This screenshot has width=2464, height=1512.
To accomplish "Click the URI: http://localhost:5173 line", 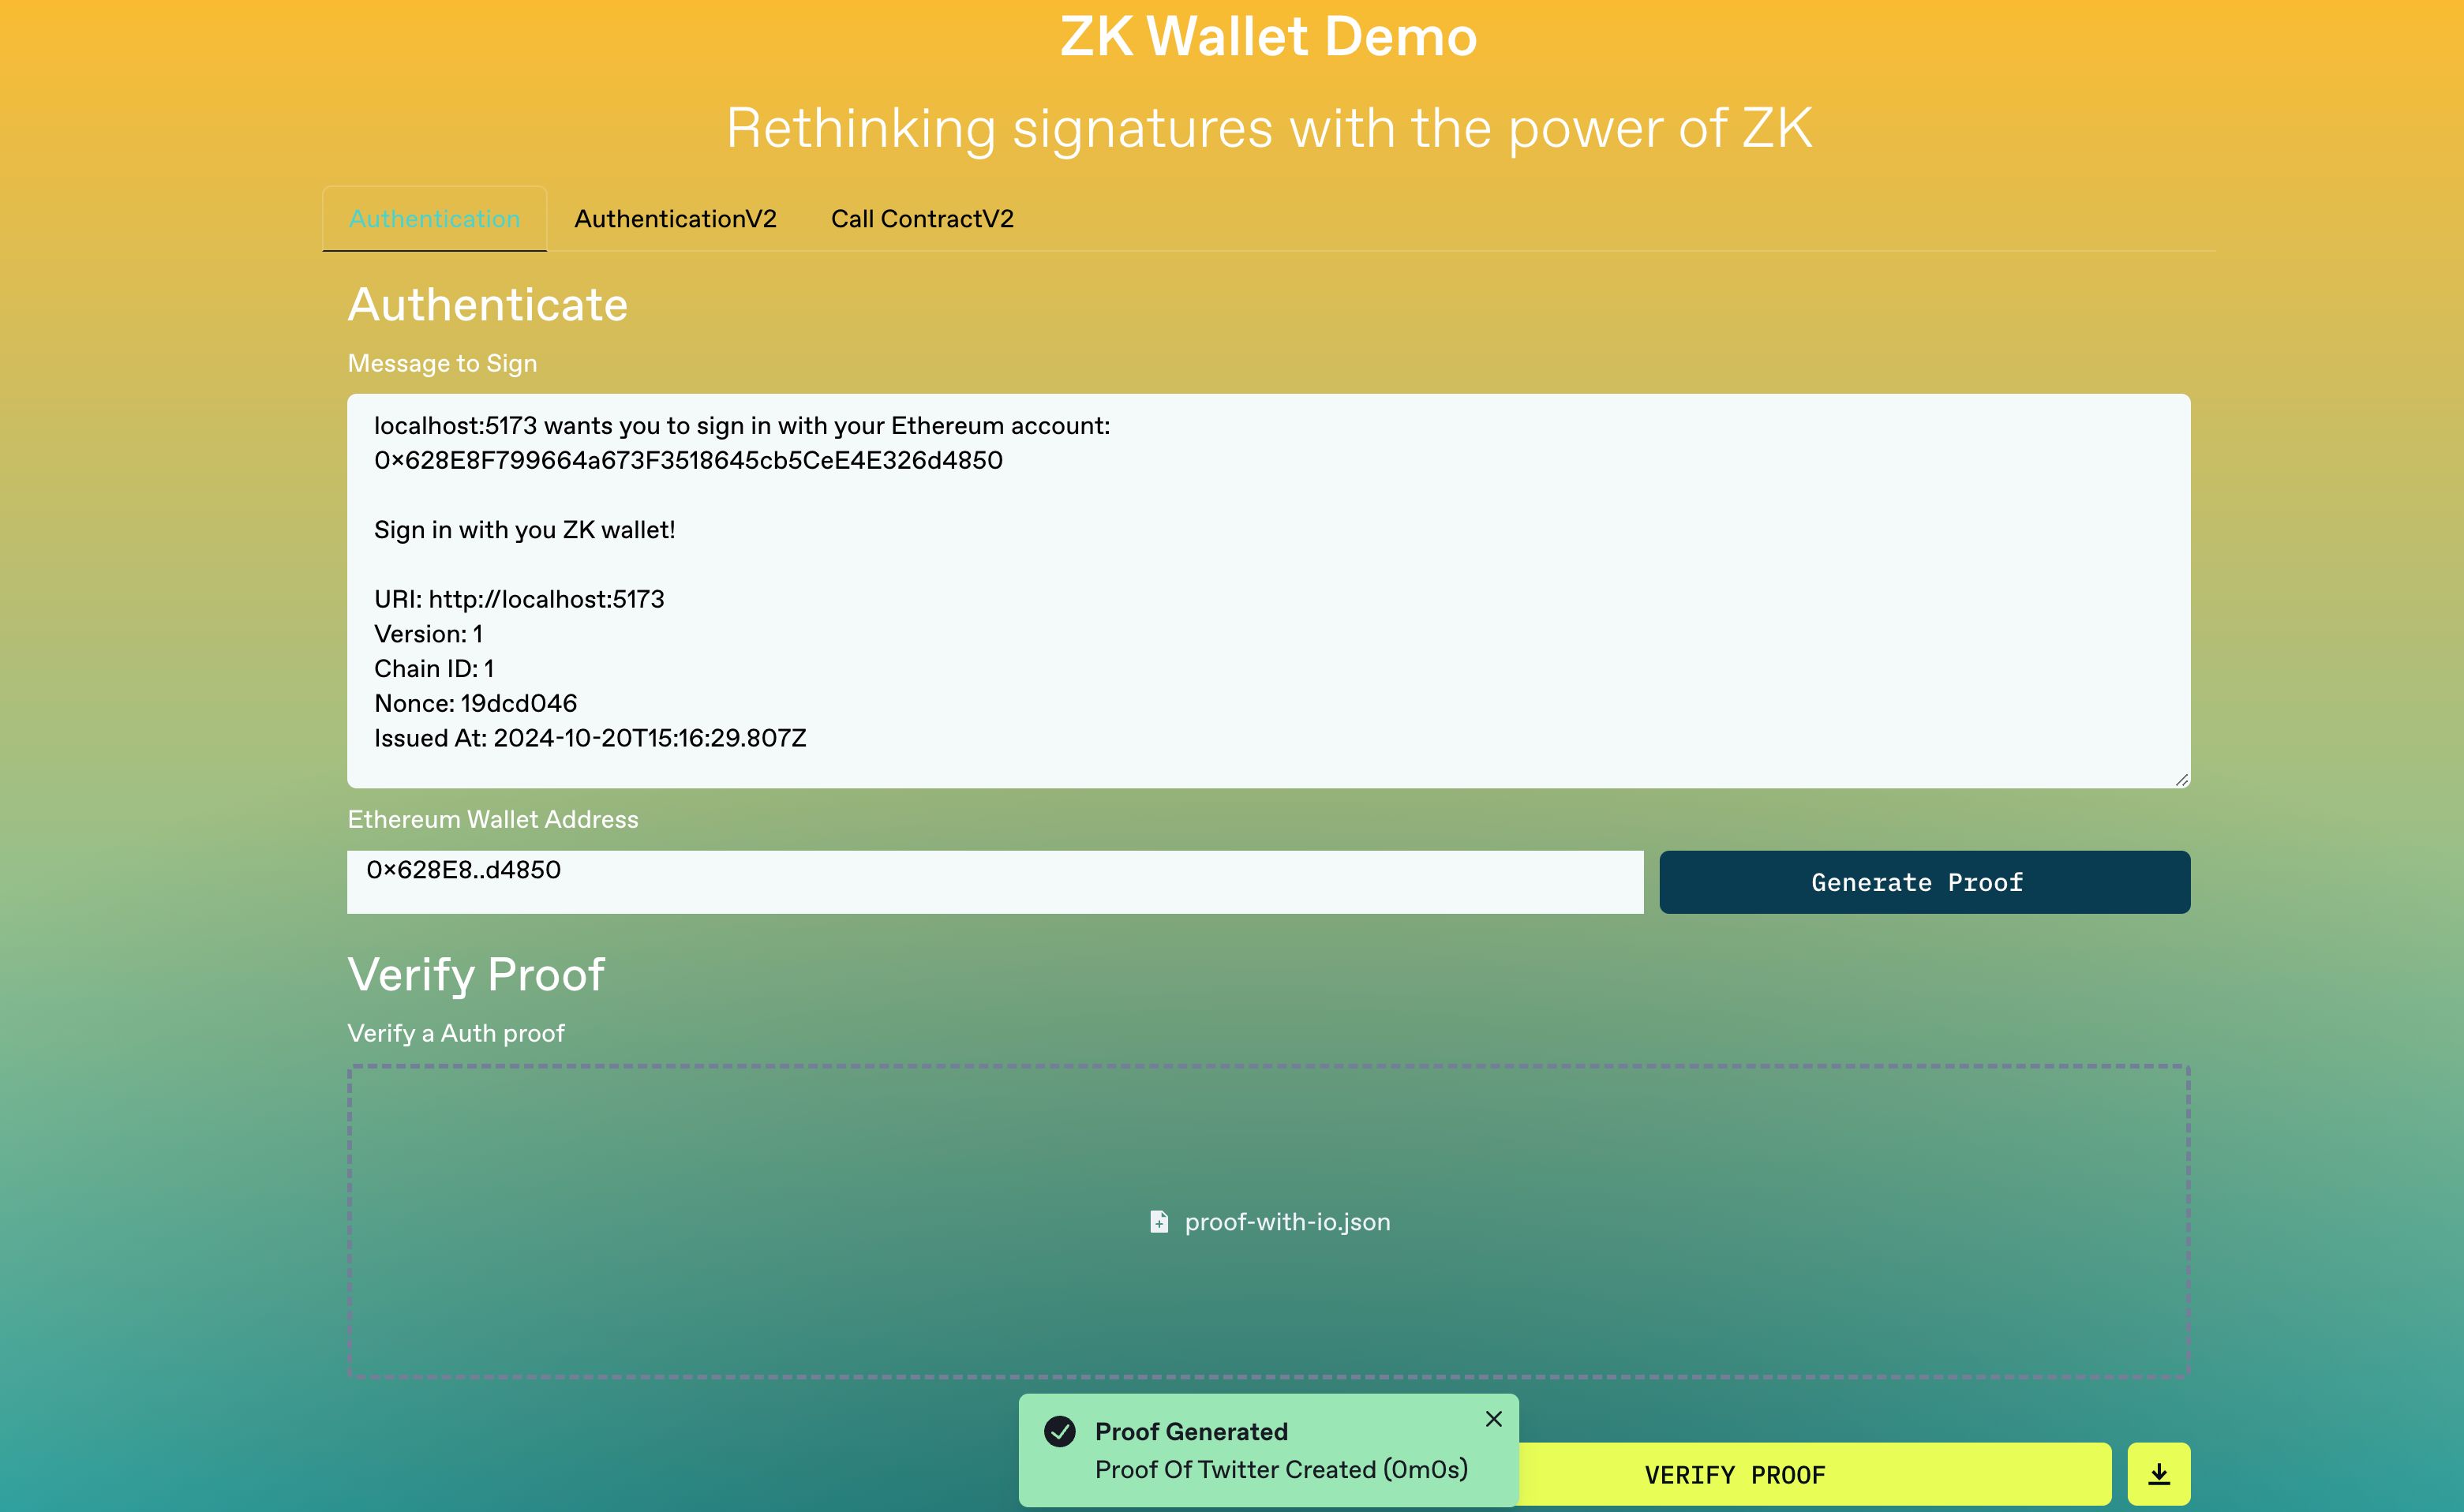I will point(519,599).
